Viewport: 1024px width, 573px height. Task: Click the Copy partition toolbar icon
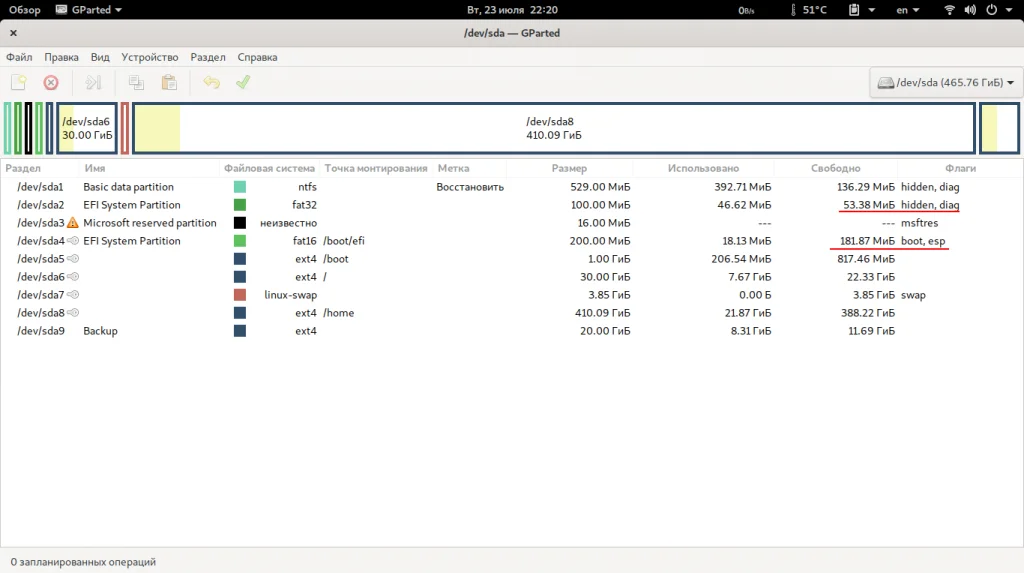coord(136,83)
